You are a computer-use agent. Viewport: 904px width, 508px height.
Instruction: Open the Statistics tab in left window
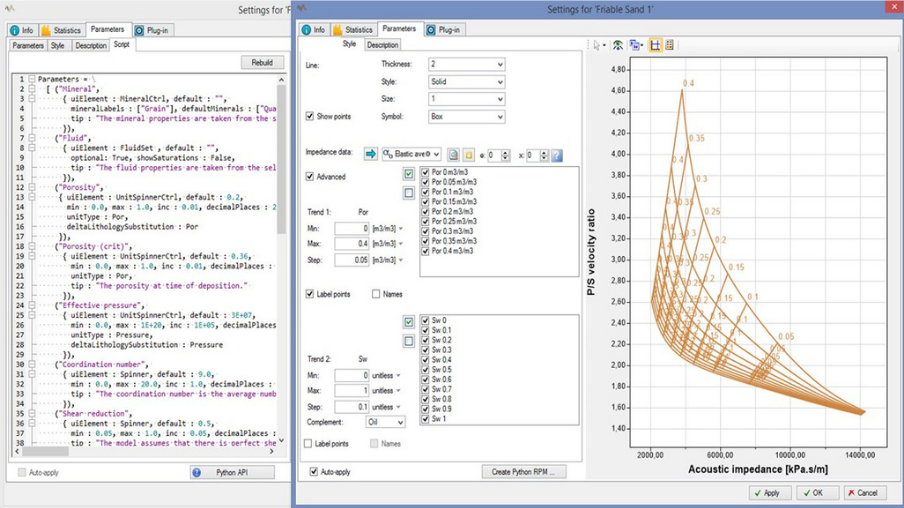[x=62, y=31]
